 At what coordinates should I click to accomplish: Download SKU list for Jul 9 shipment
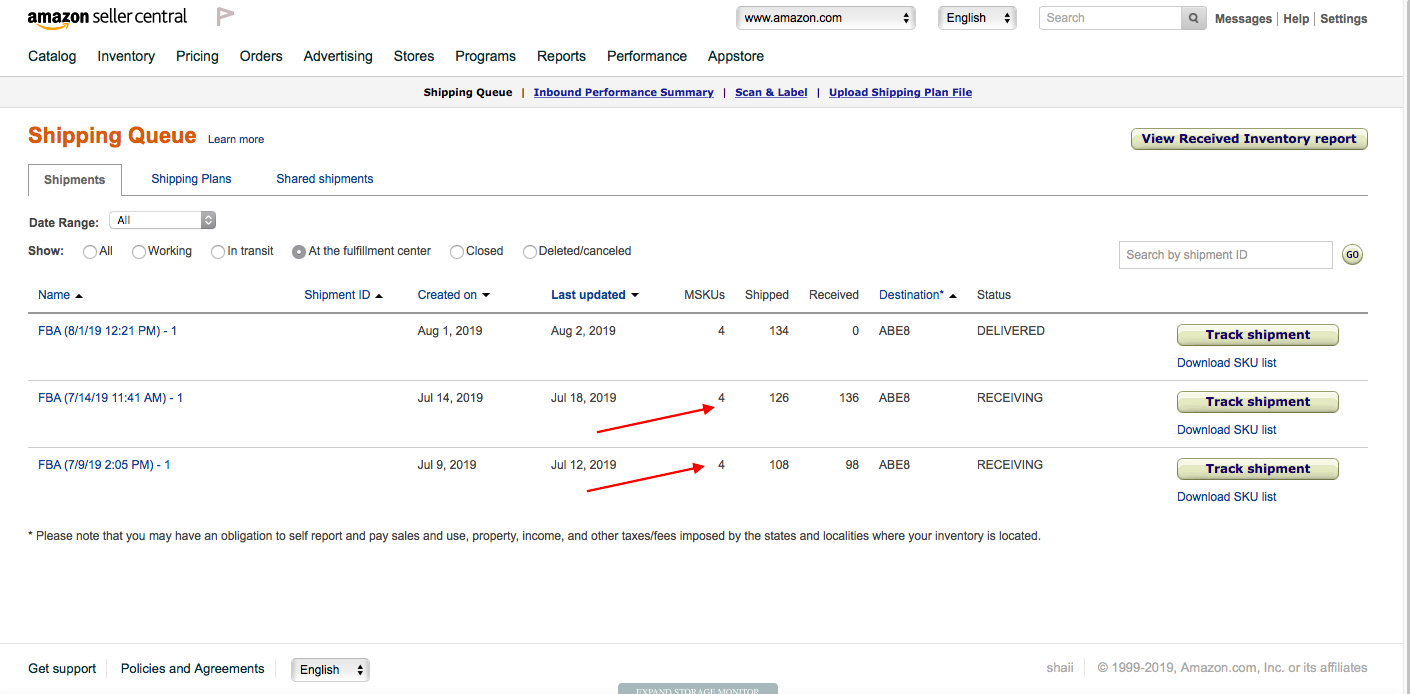pyautogui.click(x=1227, y=497)
